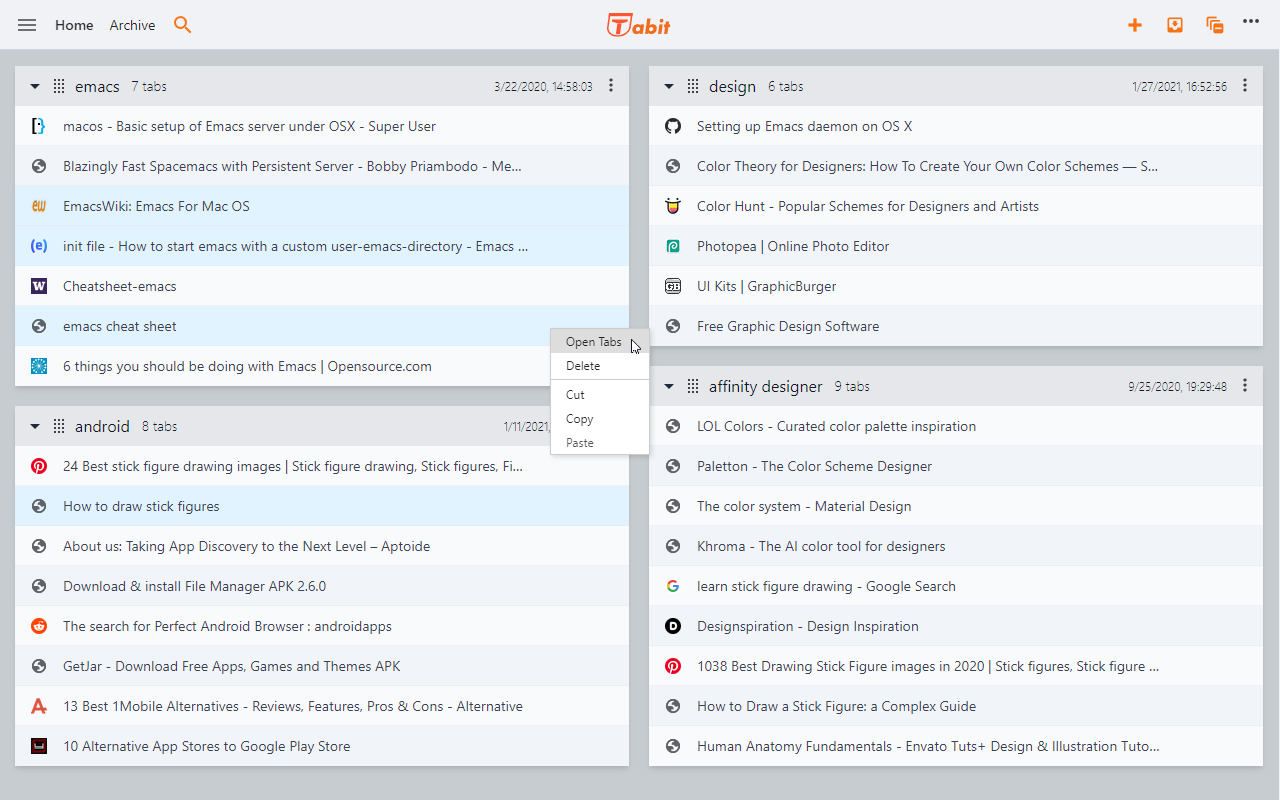Click the orange plus add icon
Image resolution: width=1280 pixels, height=800 pixels.
pos(1135,25)
